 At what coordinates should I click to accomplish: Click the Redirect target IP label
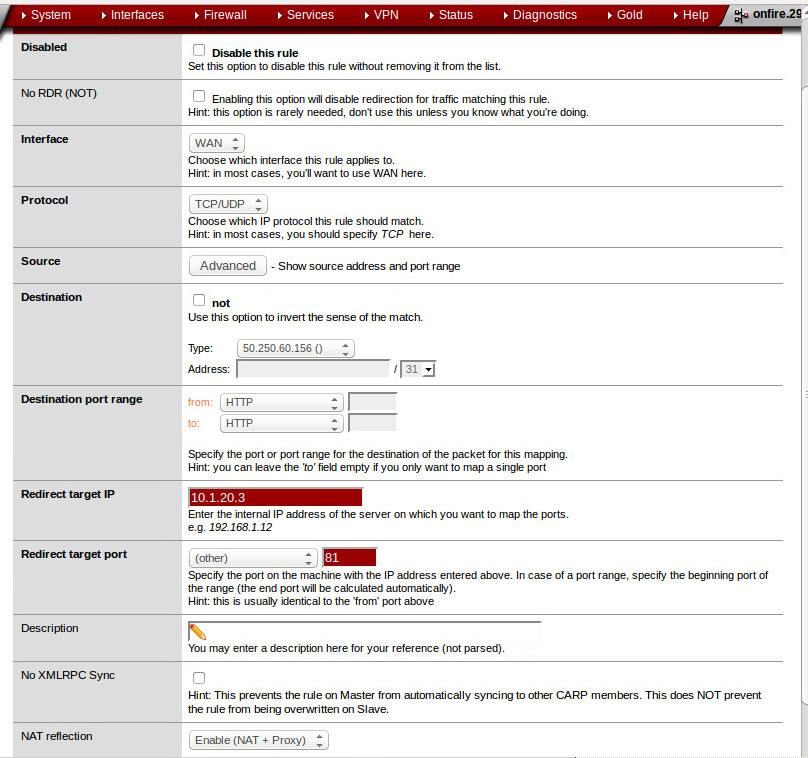pyautogui.click(x=68, y=494)
